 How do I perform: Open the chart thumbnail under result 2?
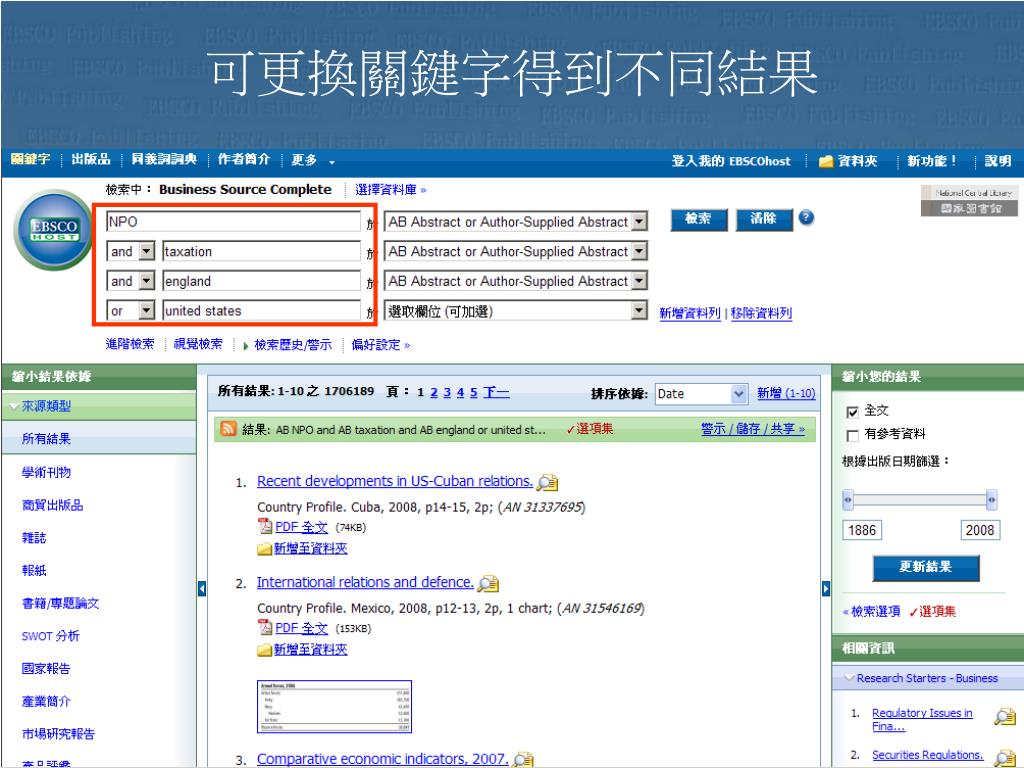[x=334, y=707]
